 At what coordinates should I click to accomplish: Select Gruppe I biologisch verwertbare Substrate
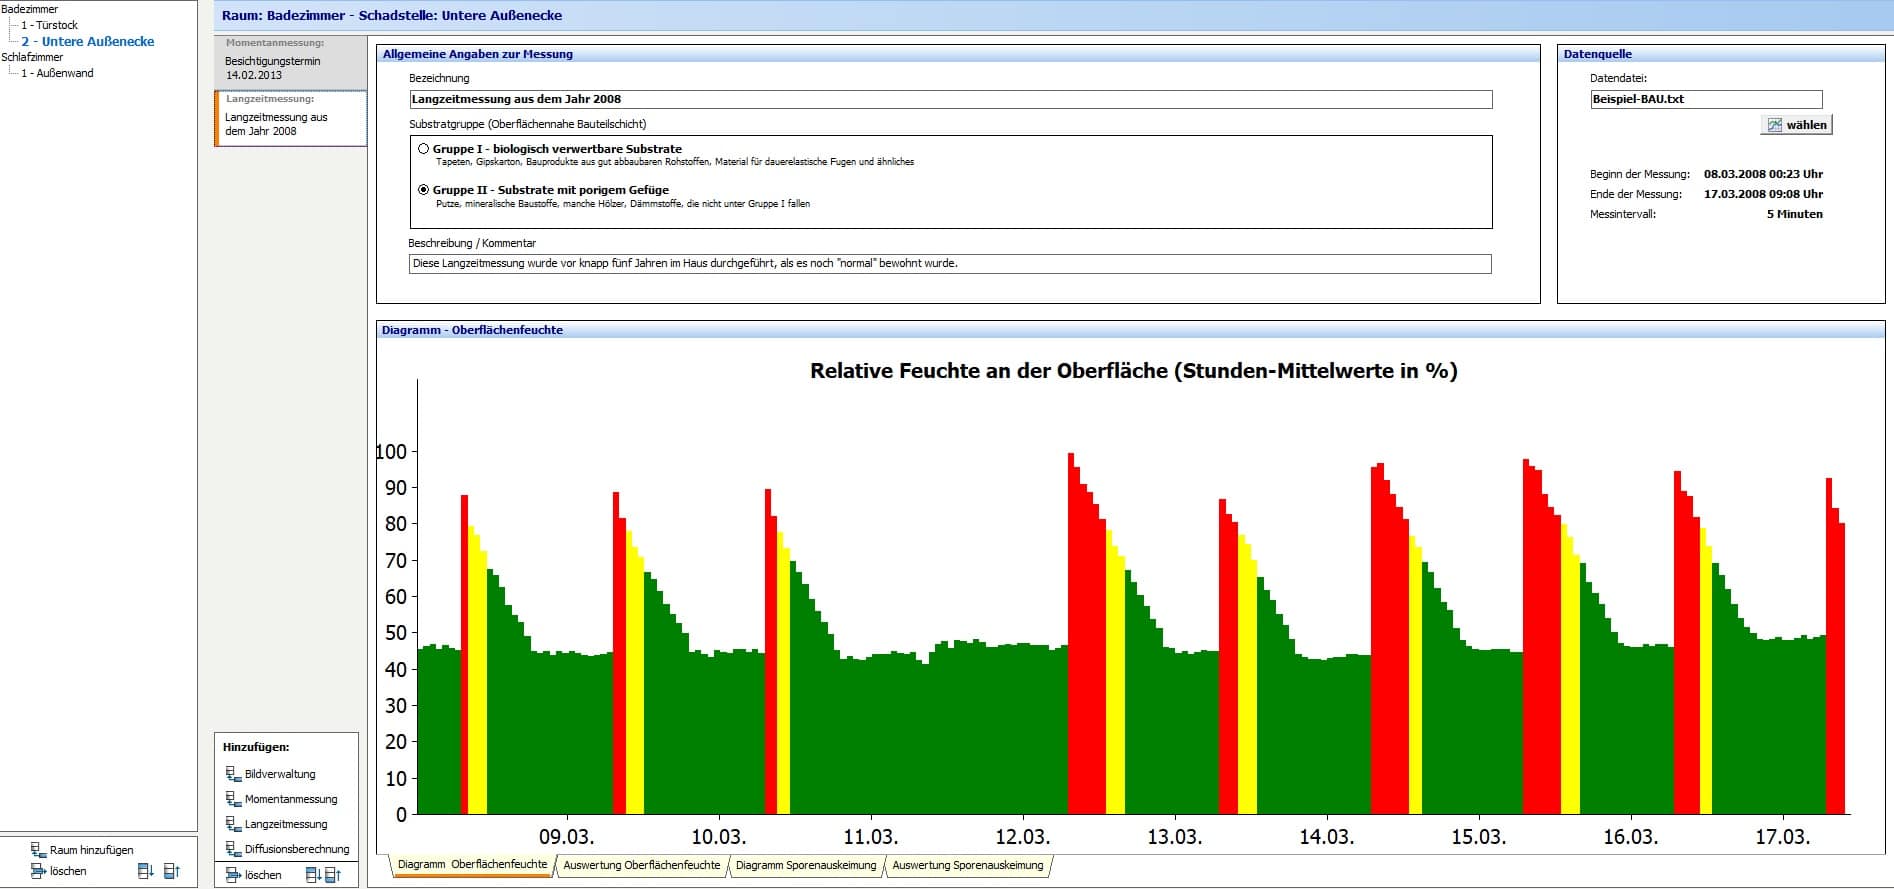coord(424,149)
